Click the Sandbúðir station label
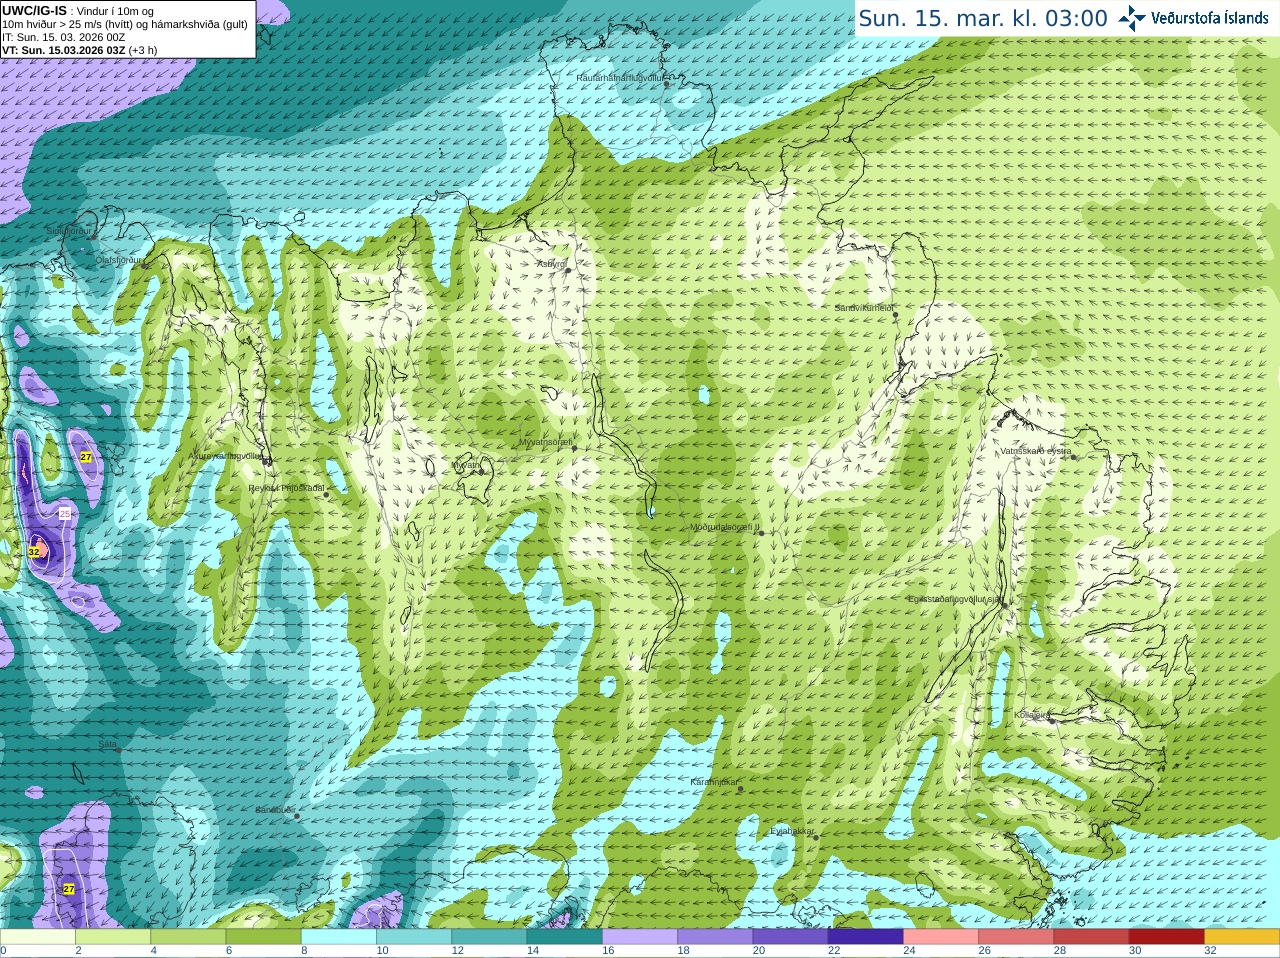Viewport: 1280px width, 958px height. point(274,810)
